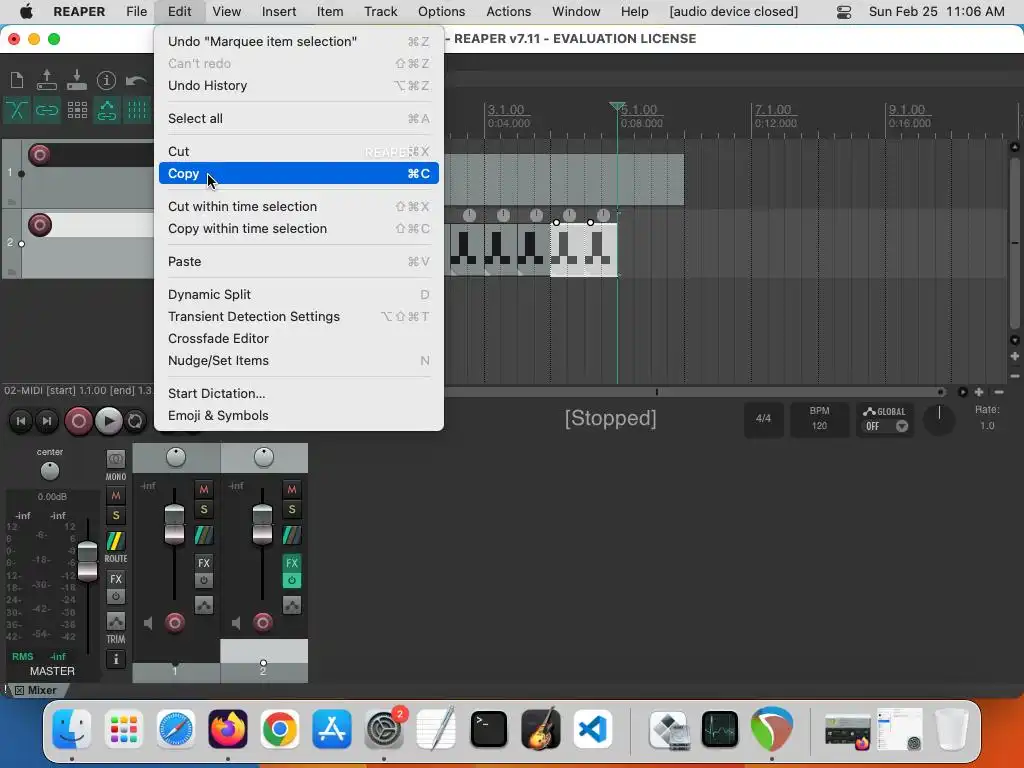Open Undo History menu entry

(x=298, y=86)
